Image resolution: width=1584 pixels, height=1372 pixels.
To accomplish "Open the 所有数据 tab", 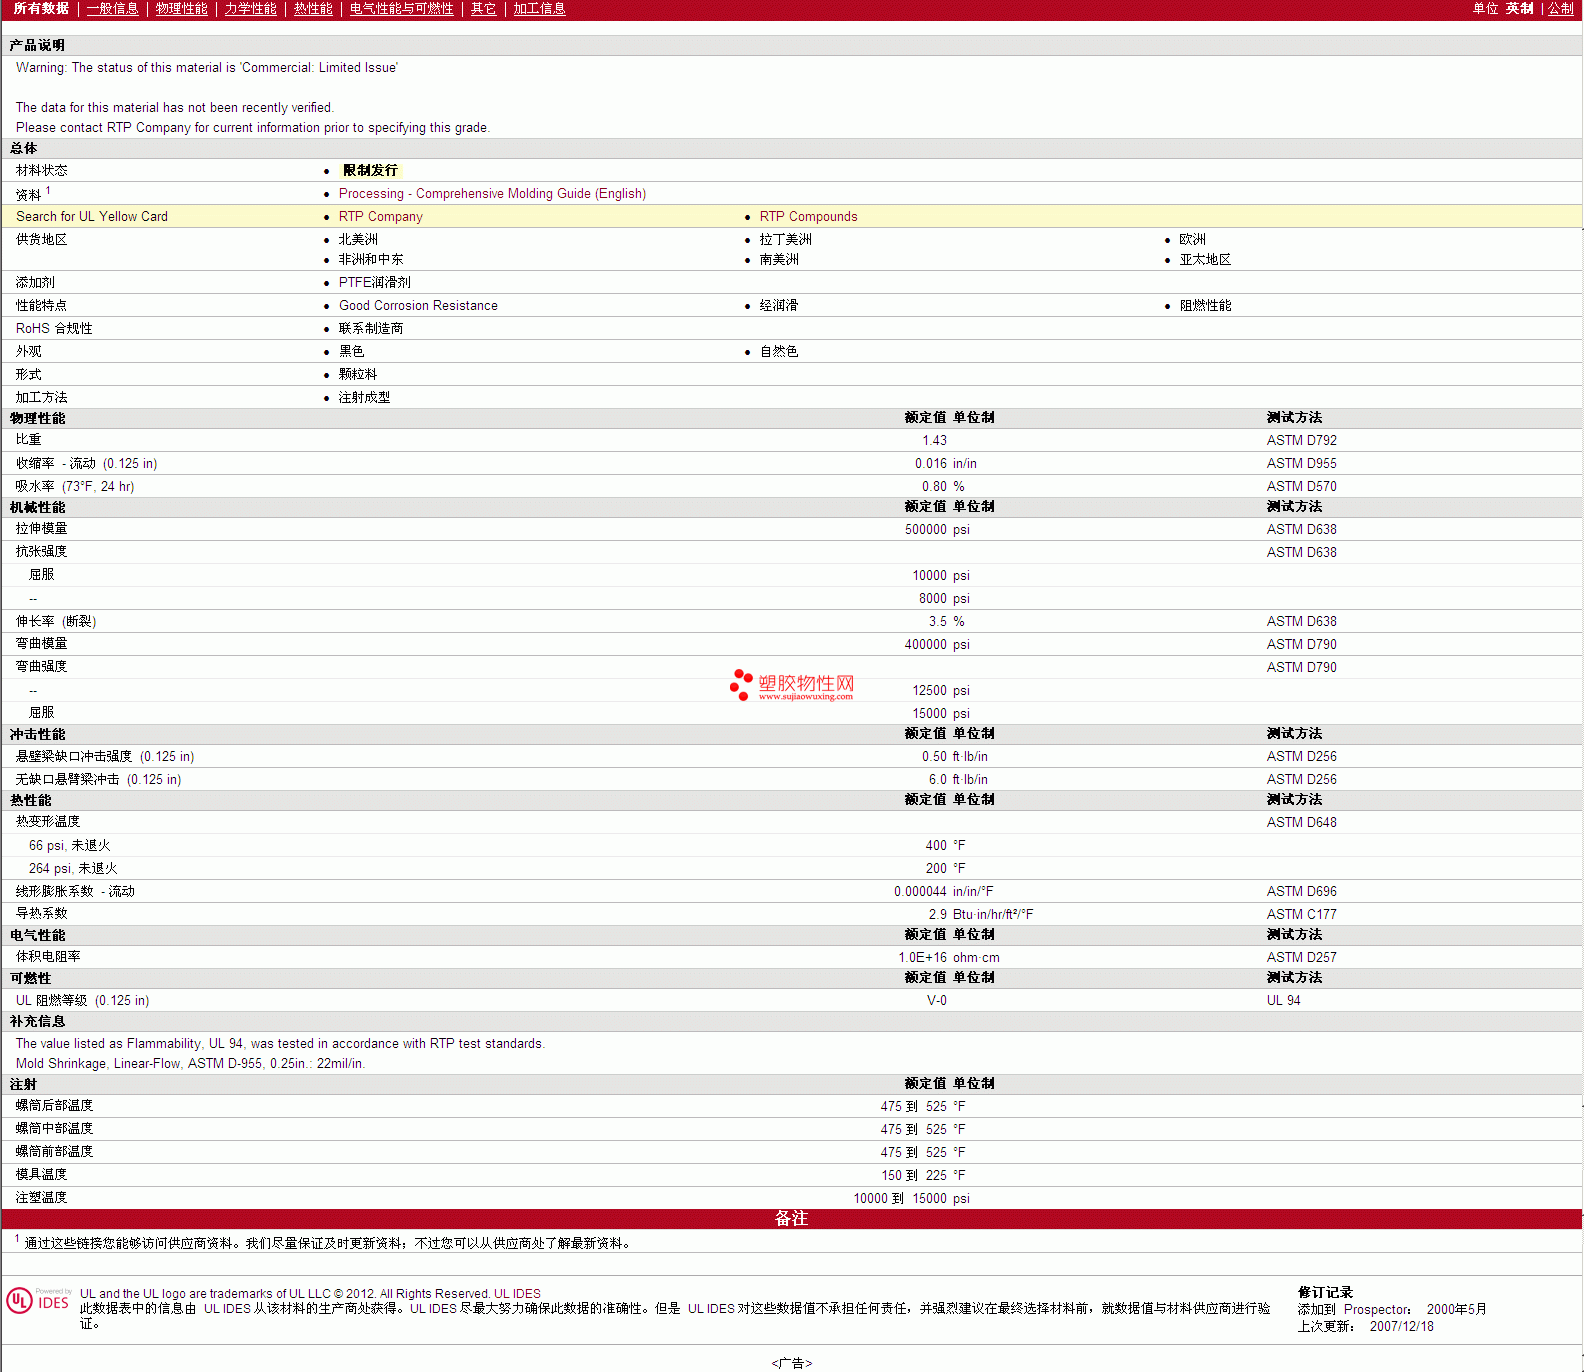I will point(41,8).
